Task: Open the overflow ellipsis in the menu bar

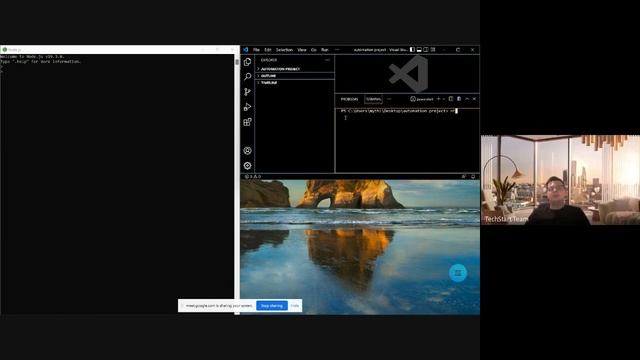Action: [x=337, y=50]
